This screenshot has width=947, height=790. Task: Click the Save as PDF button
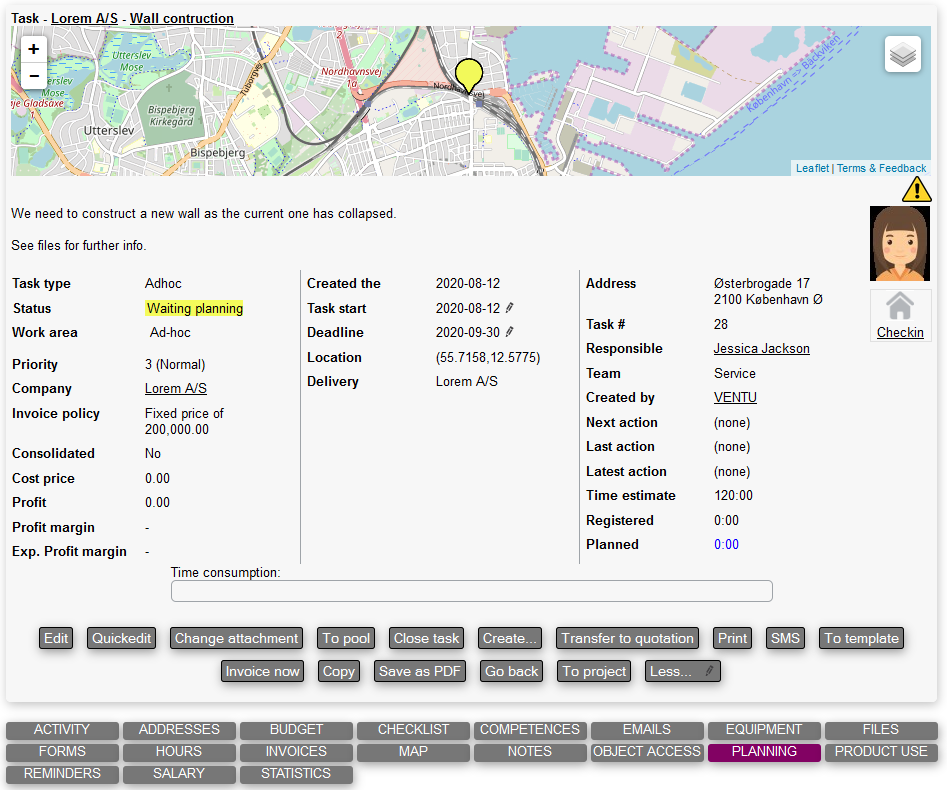[x=420, y=671]
